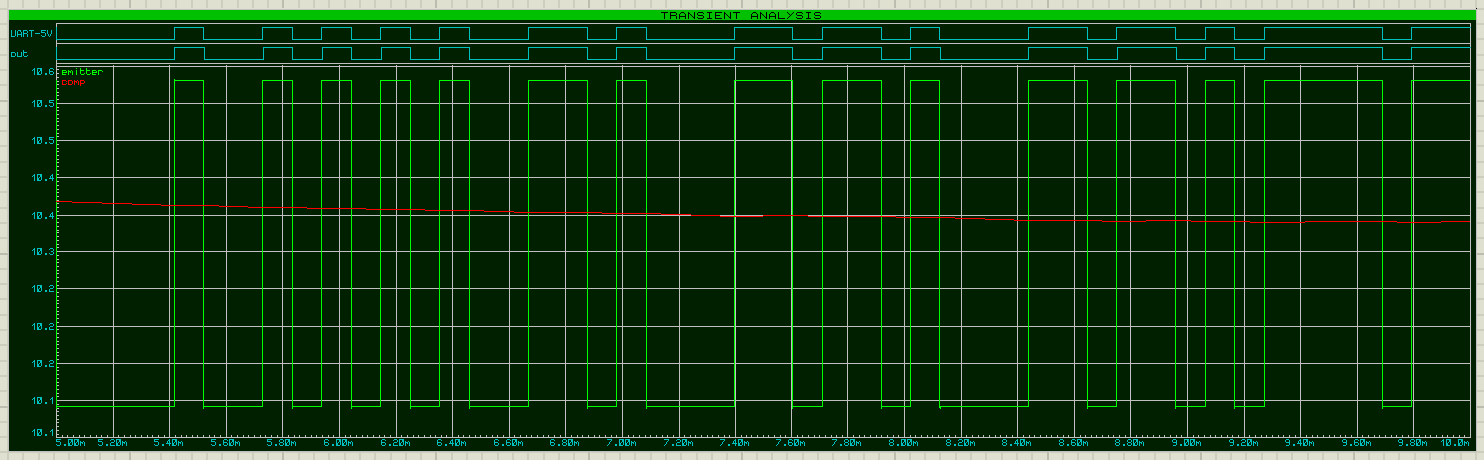Screen dimensions: 1484x460
Task: Click the 8.20m time axis label
Action: coord(961,442)
